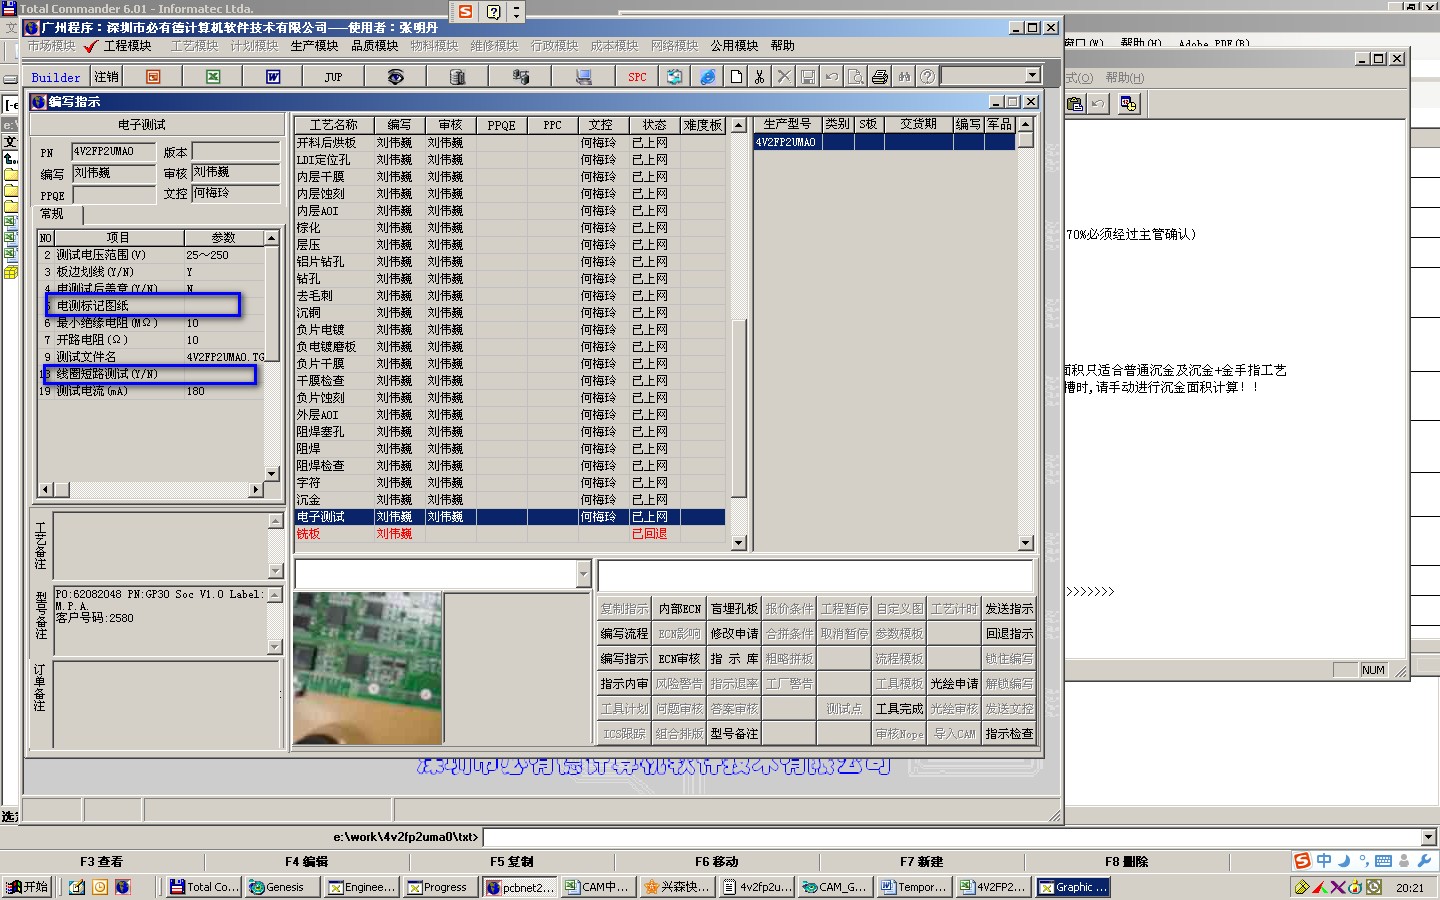Screen dimensions: 1440x900
Task: Select the 沉金 row in process table
Action: point(510,500)
